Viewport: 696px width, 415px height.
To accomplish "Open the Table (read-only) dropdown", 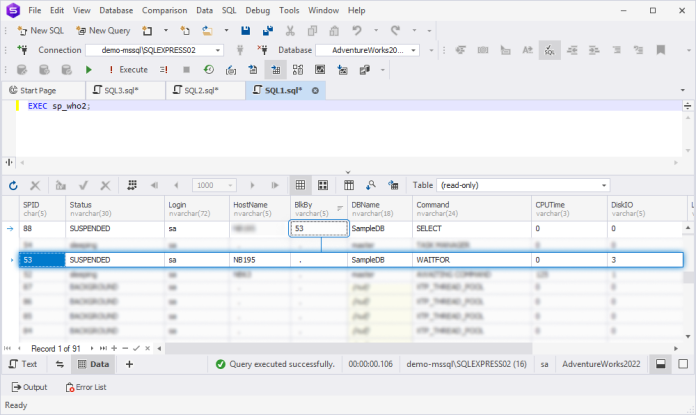I will pyautogui.click(x=603, y=185).
